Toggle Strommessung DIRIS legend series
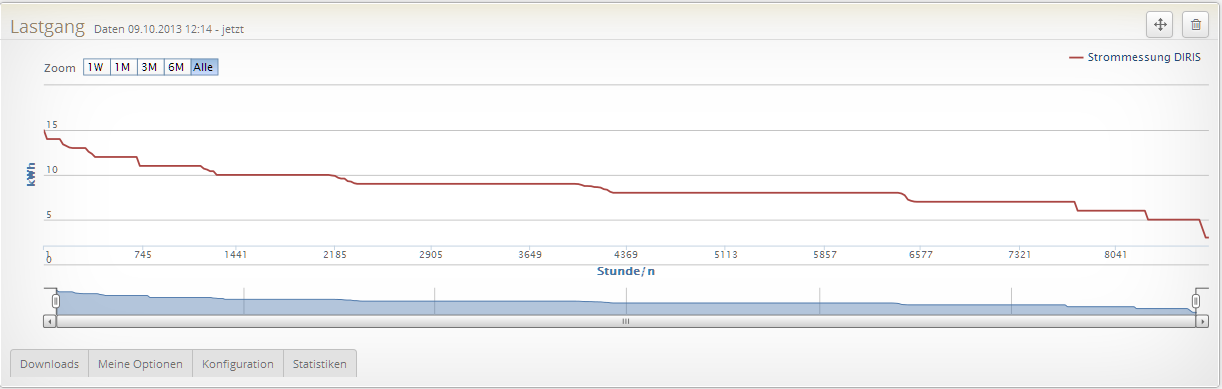 coord(1136,57)
